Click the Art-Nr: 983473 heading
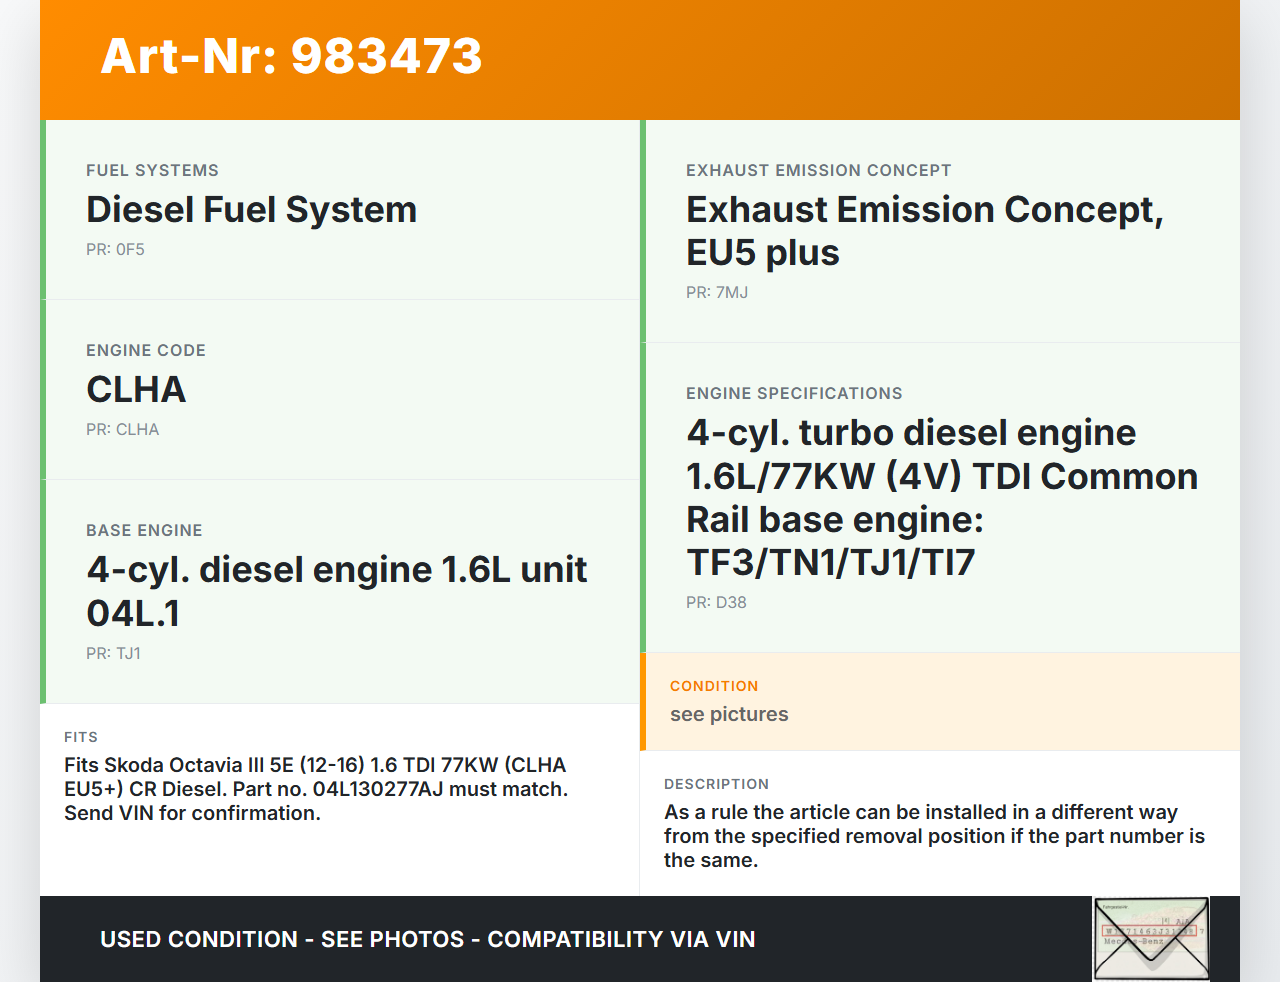1280x983 pixels. [x=291, y=56]
